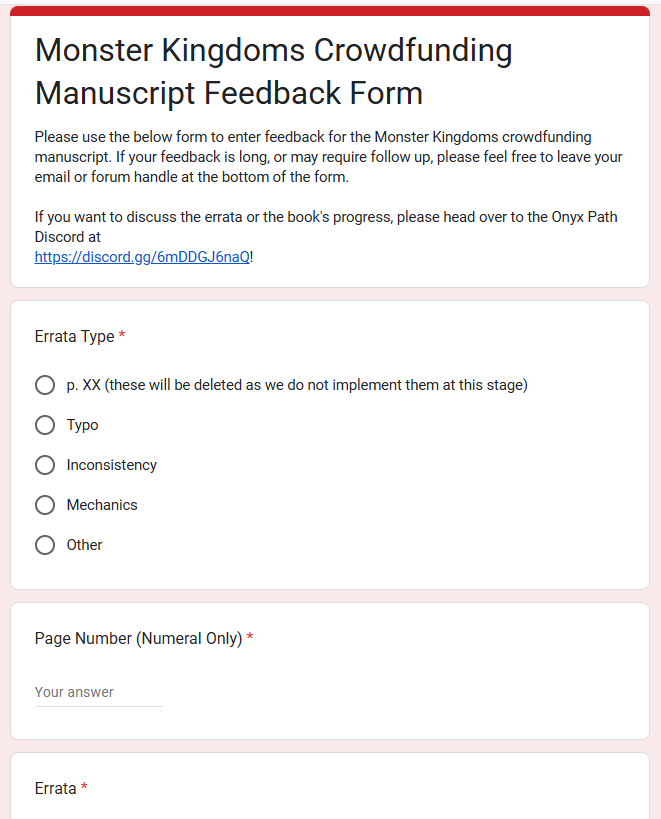Click the 'these will be deleted' option label text
The image size is (661, 819).
point(297,385)
